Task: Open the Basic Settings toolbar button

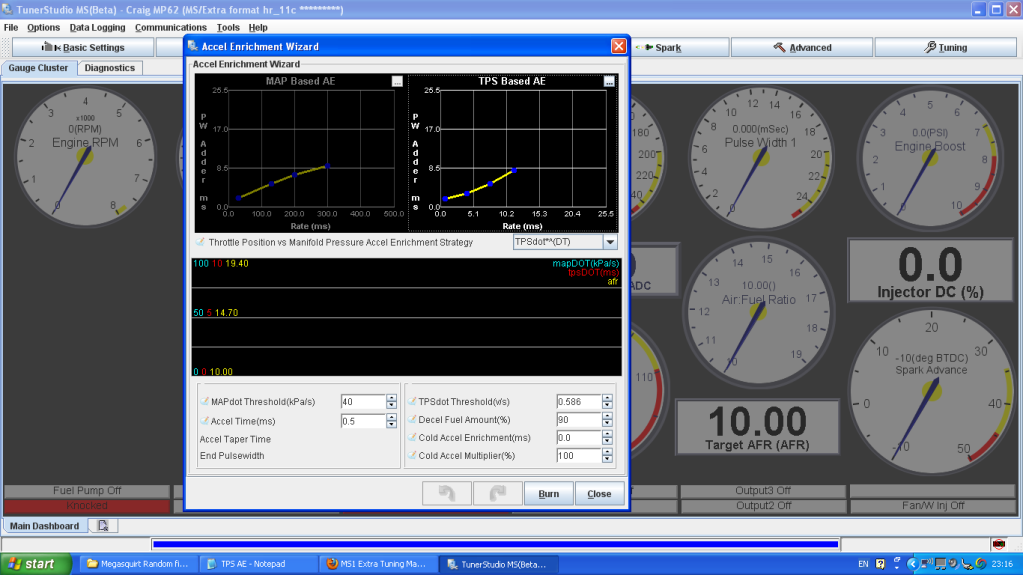Action: tap(83, 47)
